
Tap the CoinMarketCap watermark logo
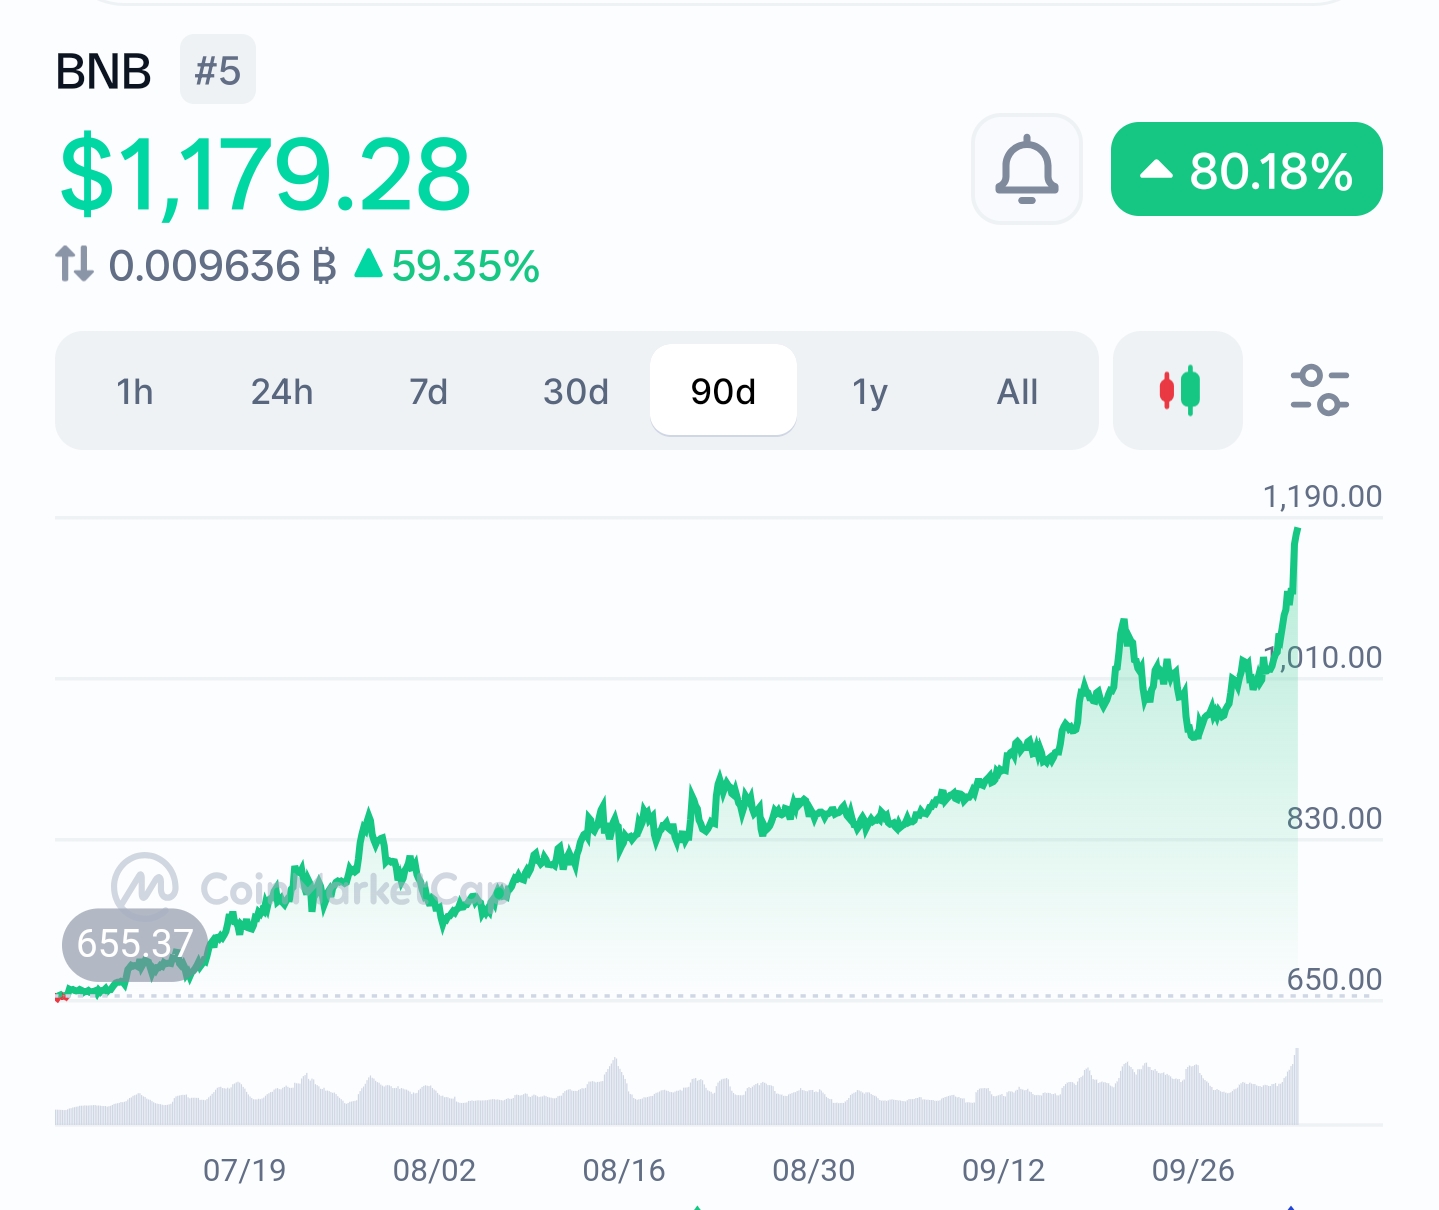tap(146, 885)
